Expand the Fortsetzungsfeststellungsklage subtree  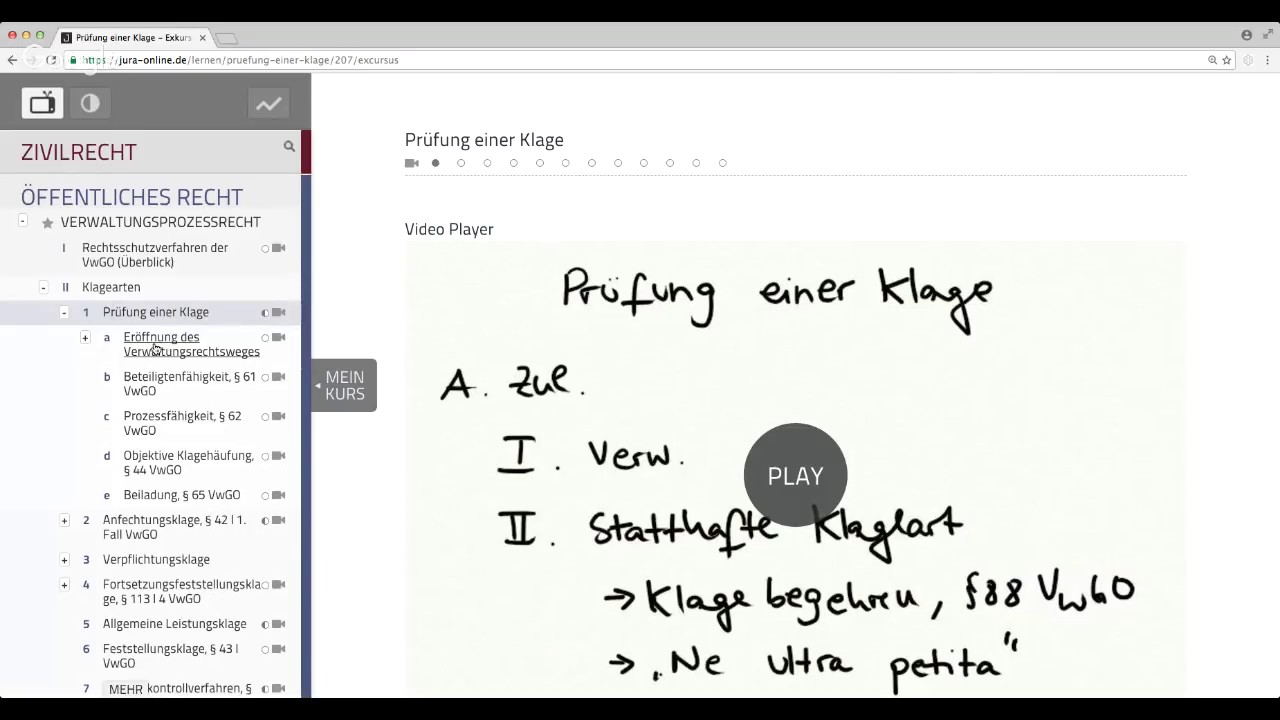64,584
